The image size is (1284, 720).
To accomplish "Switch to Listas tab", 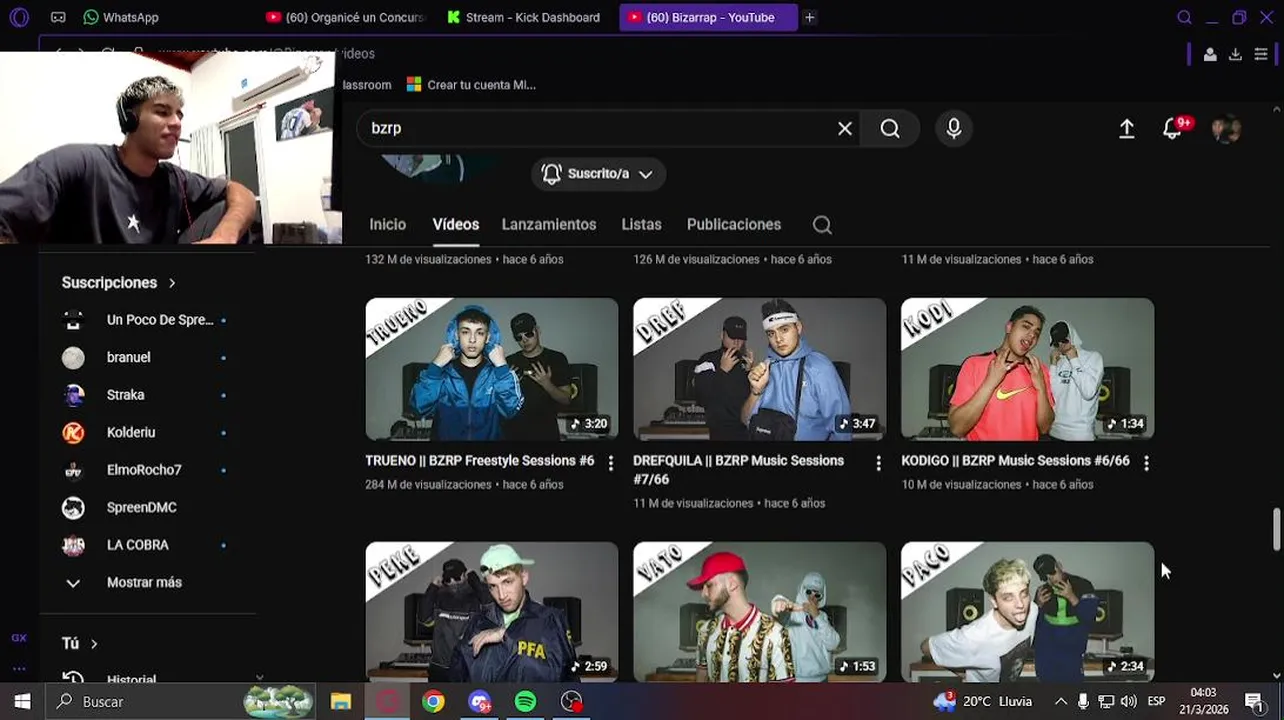I will (x=641, y=225).
